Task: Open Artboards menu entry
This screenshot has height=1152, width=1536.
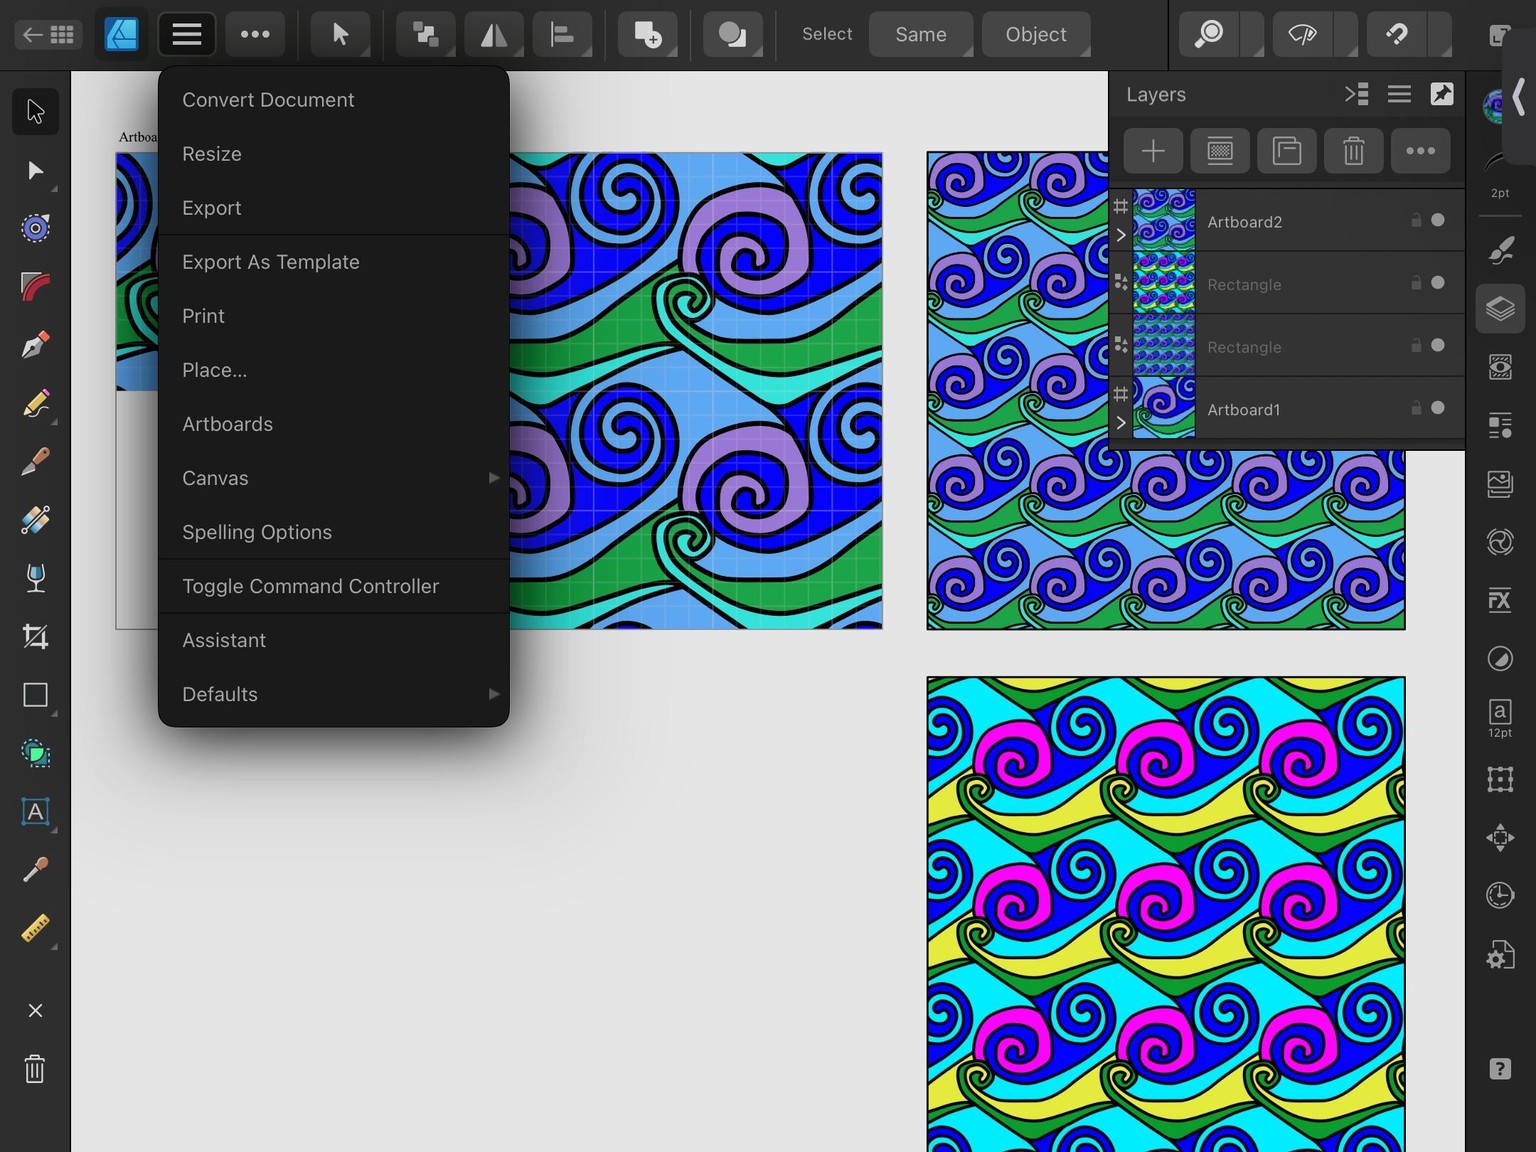Action: 334,424
